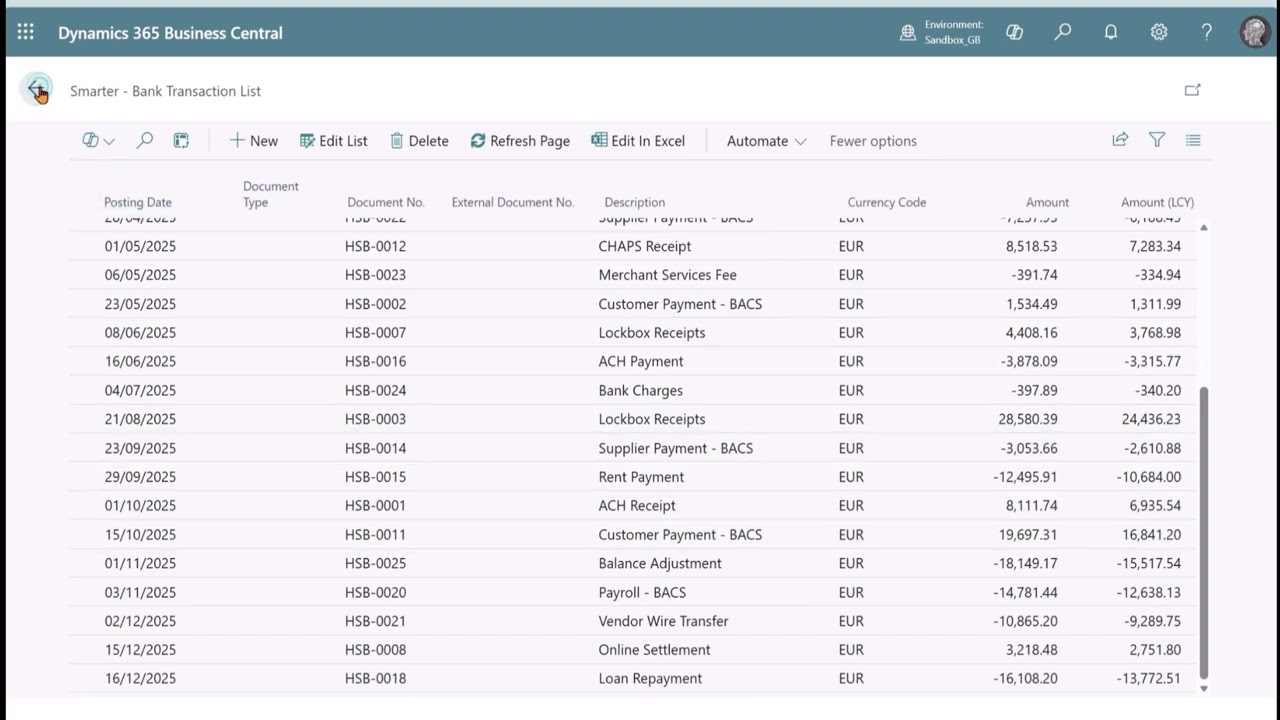Click Payroll - BACS description
The height and width of the screenshot is (720, 1280).
pyautogui.click(x=642, y=592)
